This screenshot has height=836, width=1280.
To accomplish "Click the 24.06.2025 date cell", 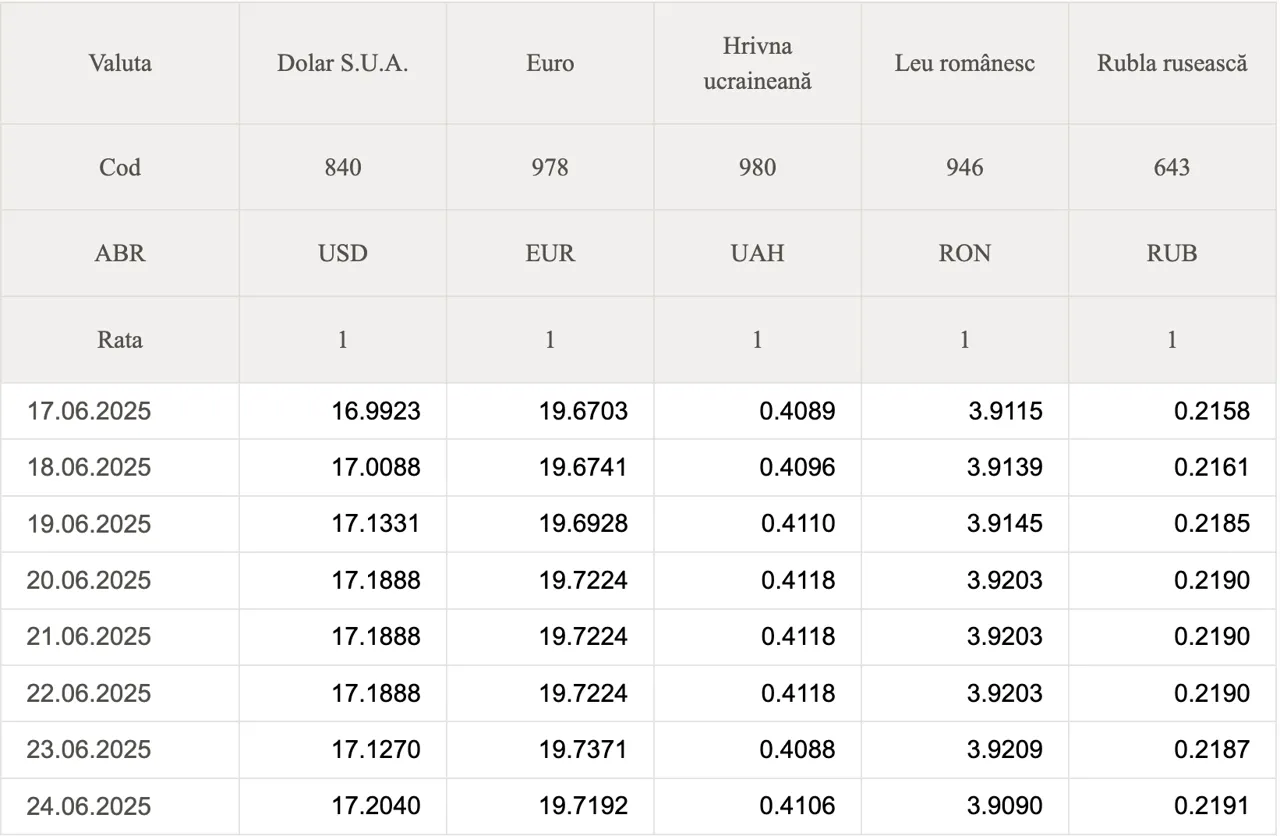I will pyautogui.click(x=120, y=806).
